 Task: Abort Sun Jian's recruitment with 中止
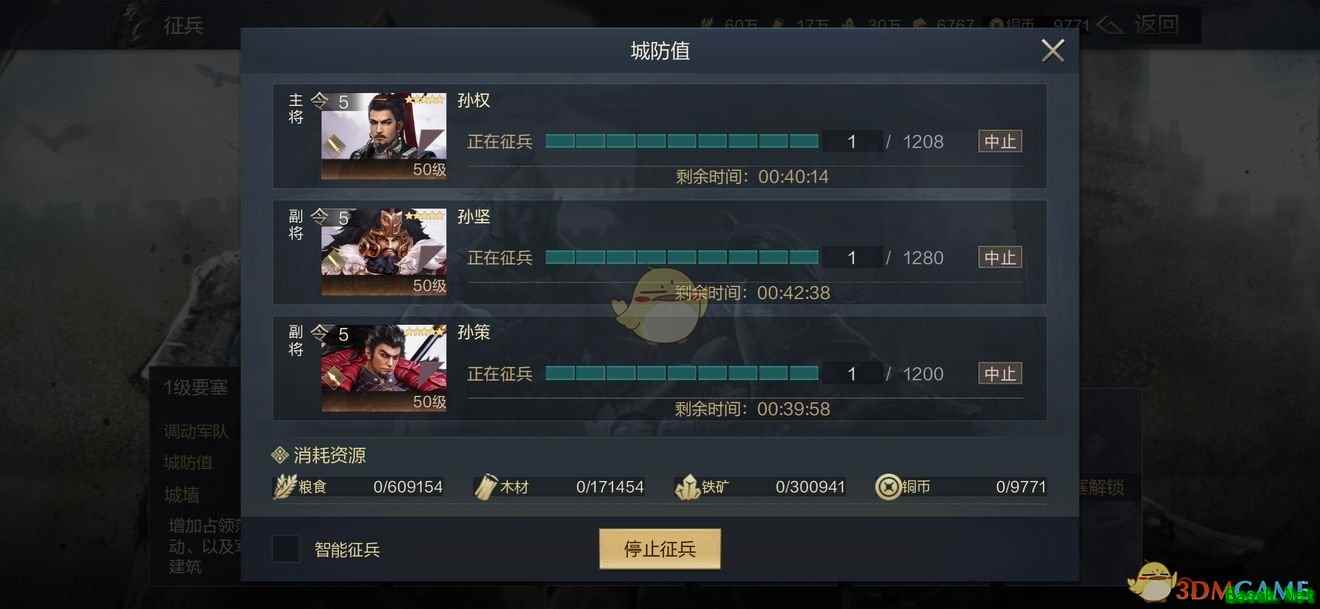1000,258
